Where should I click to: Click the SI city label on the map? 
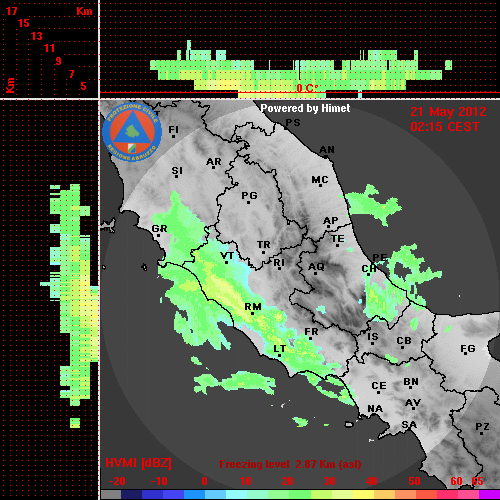pos(177,171)
